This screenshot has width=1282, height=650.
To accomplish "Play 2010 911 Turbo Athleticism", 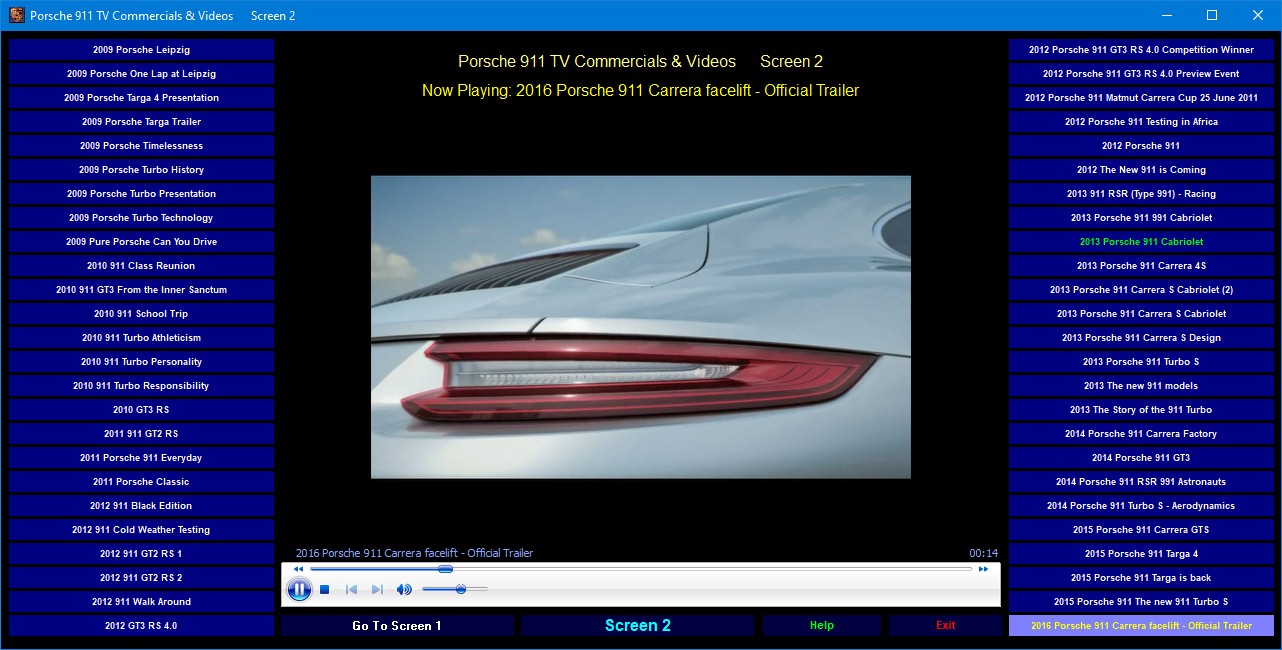I will pos(141,338).
